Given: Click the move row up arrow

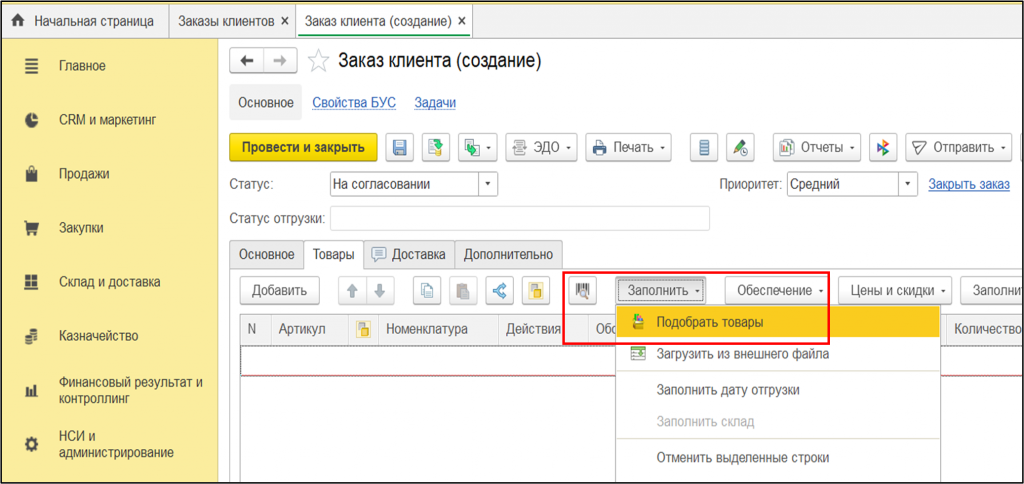Looking at the screenshot, I should tap(352, 291).
